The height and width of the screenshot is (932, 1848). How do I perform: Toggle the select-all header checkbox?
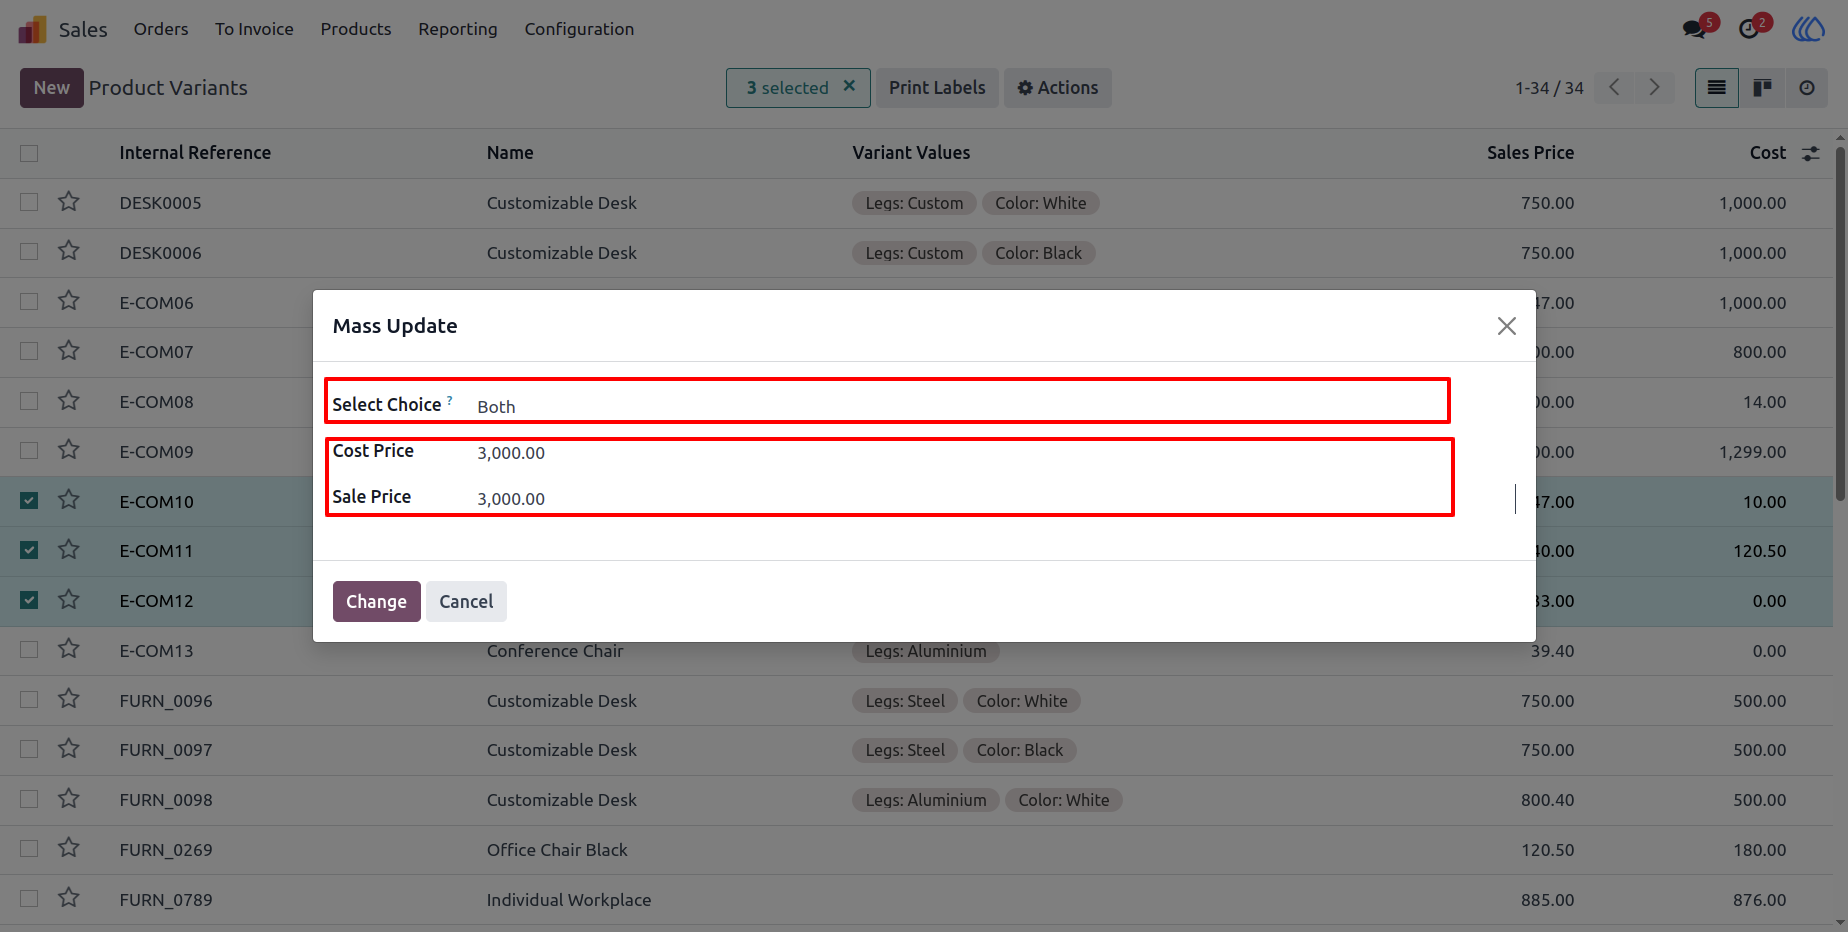tap(29, 153)
